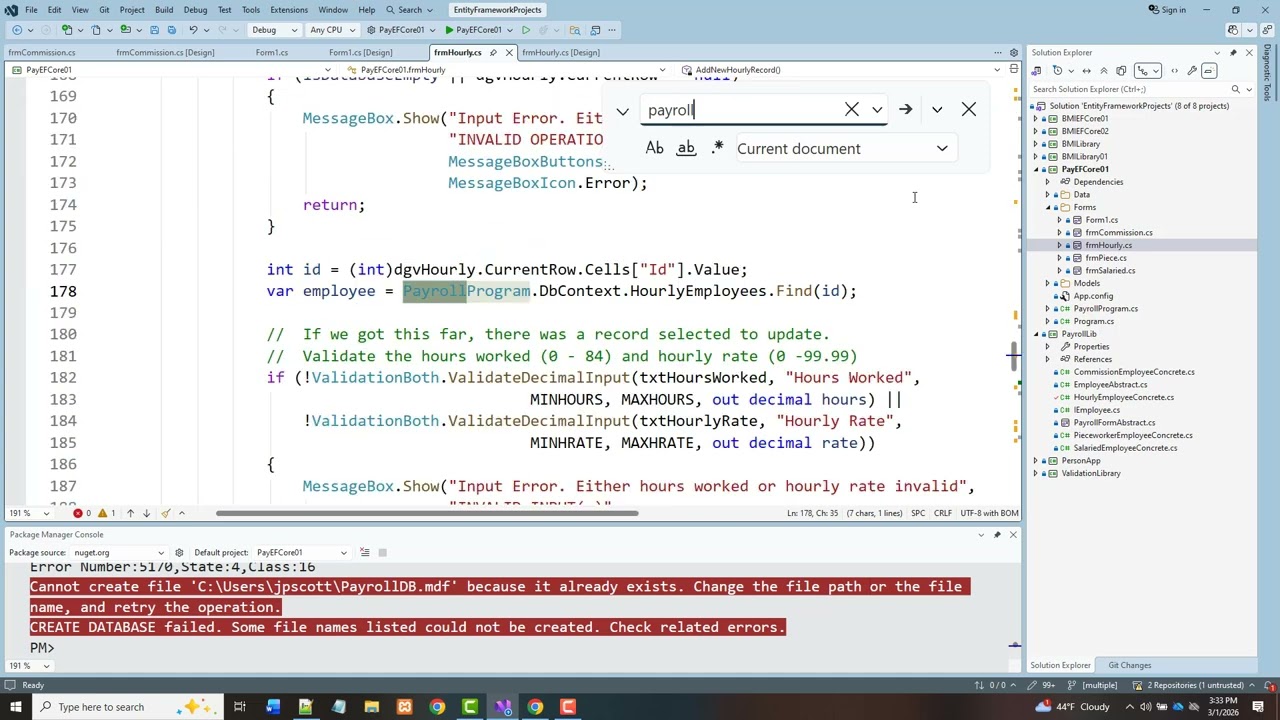Pin the frmHourly.cs tab
Viewport: 1280px width, 720px height.
[493, 52]
